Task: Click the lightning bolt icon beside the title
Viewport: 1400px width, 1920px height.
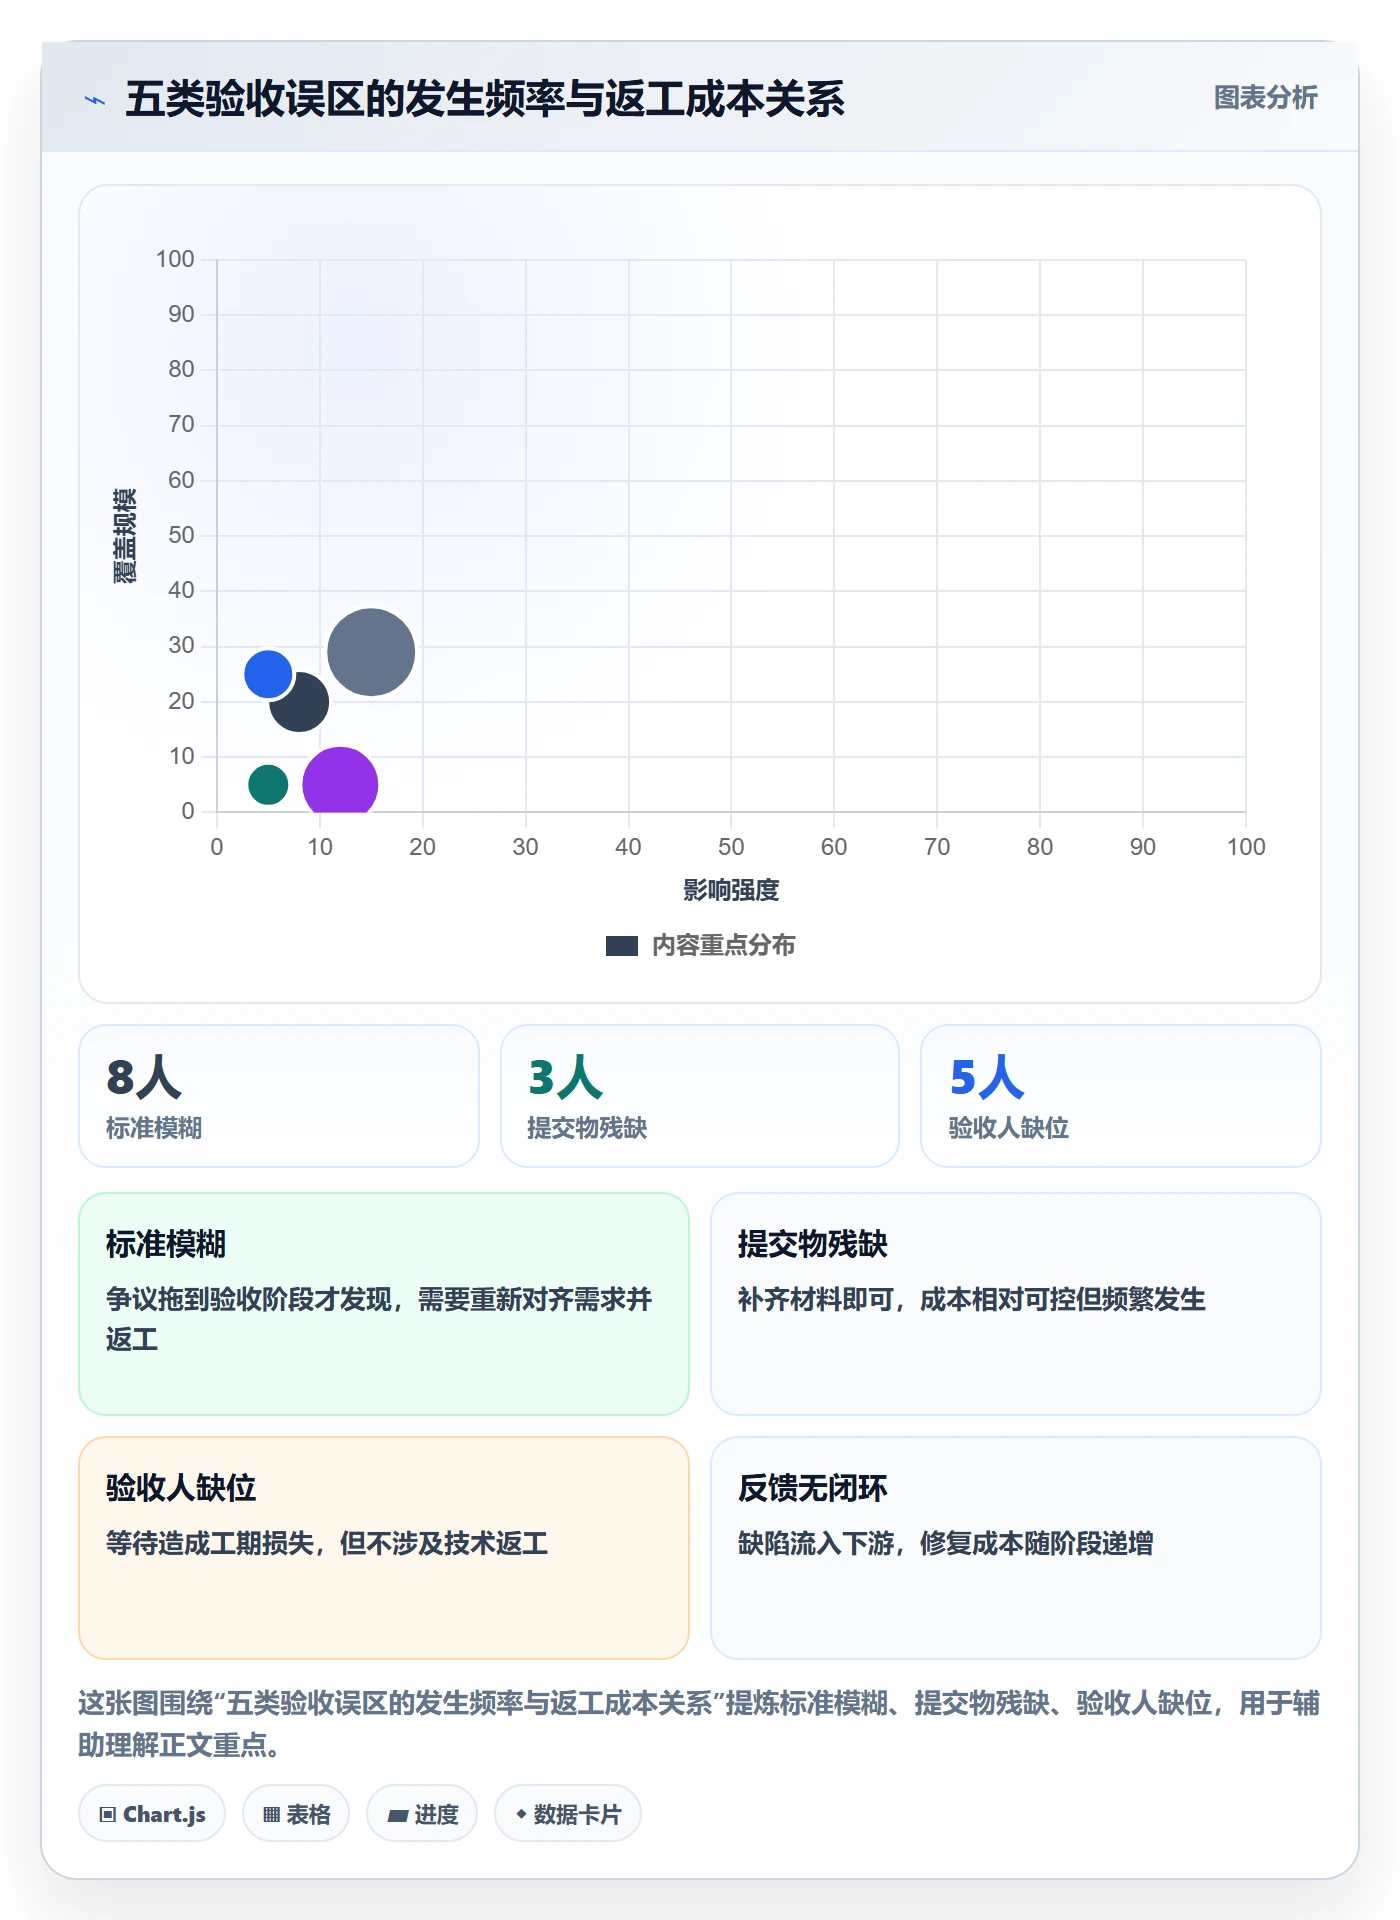Action: point(95,100)
